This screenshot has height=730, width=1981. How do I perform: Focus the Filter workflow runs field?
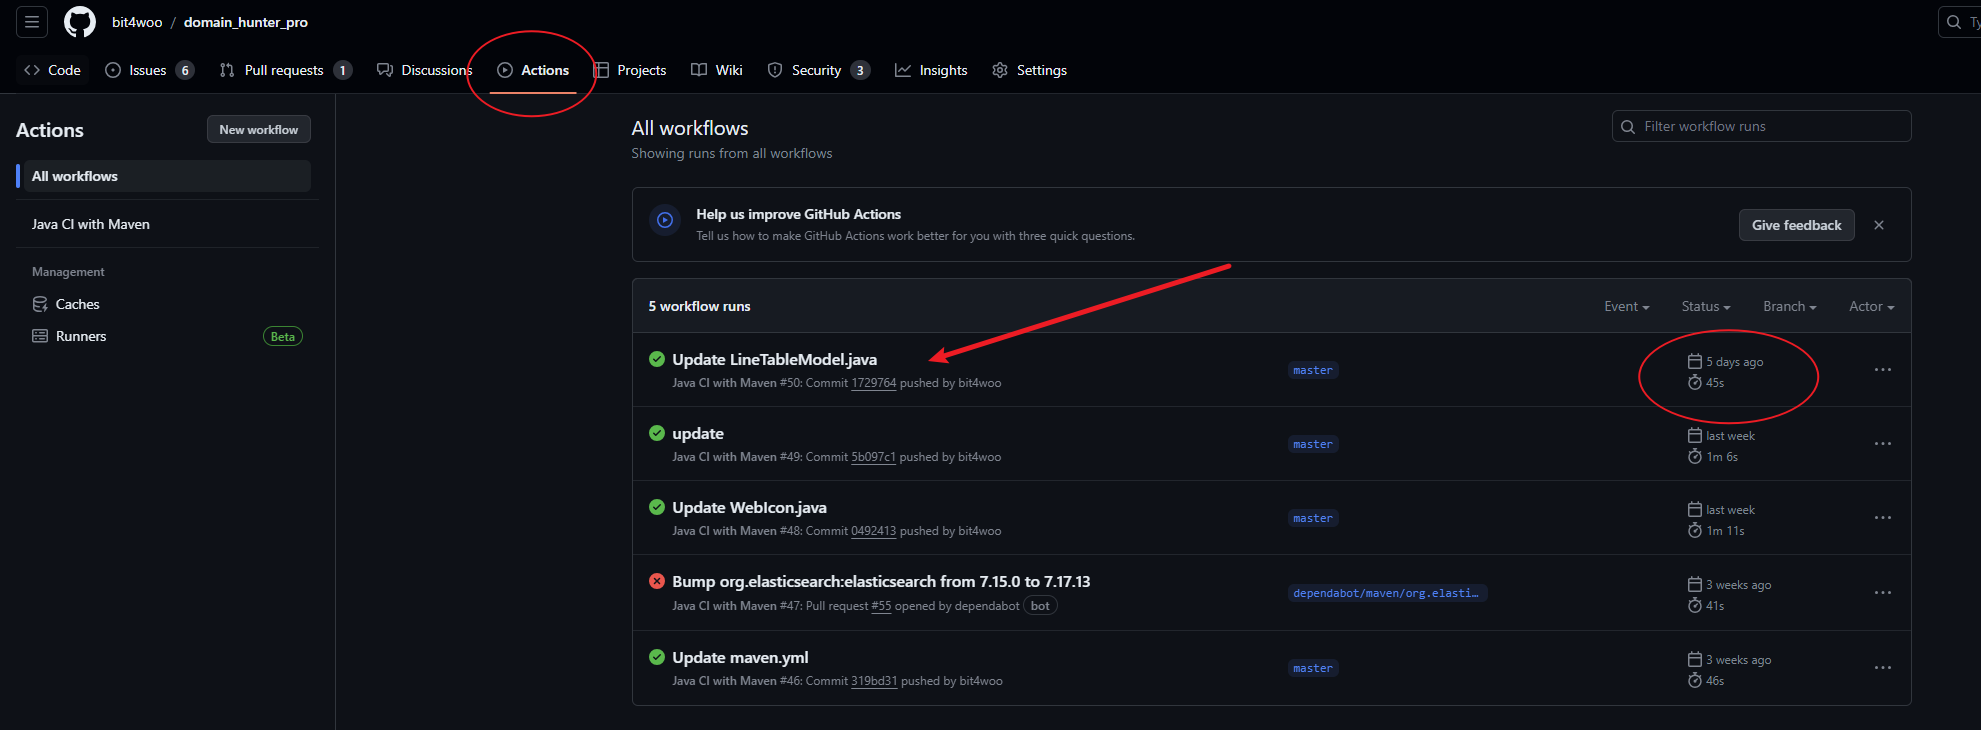[1761, 126]
